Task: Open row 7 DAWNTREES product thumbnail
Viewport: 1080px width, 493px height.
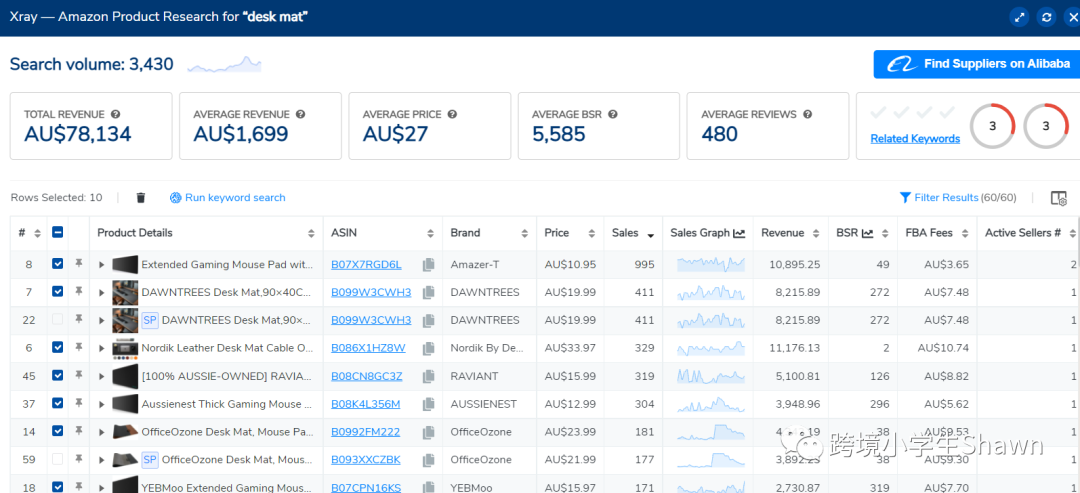Action: point(125,293)
